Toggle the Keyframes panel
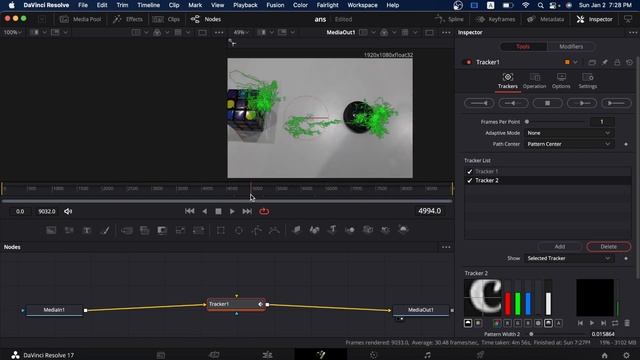This screenshot has height=360, width=640. click(496, 19)
